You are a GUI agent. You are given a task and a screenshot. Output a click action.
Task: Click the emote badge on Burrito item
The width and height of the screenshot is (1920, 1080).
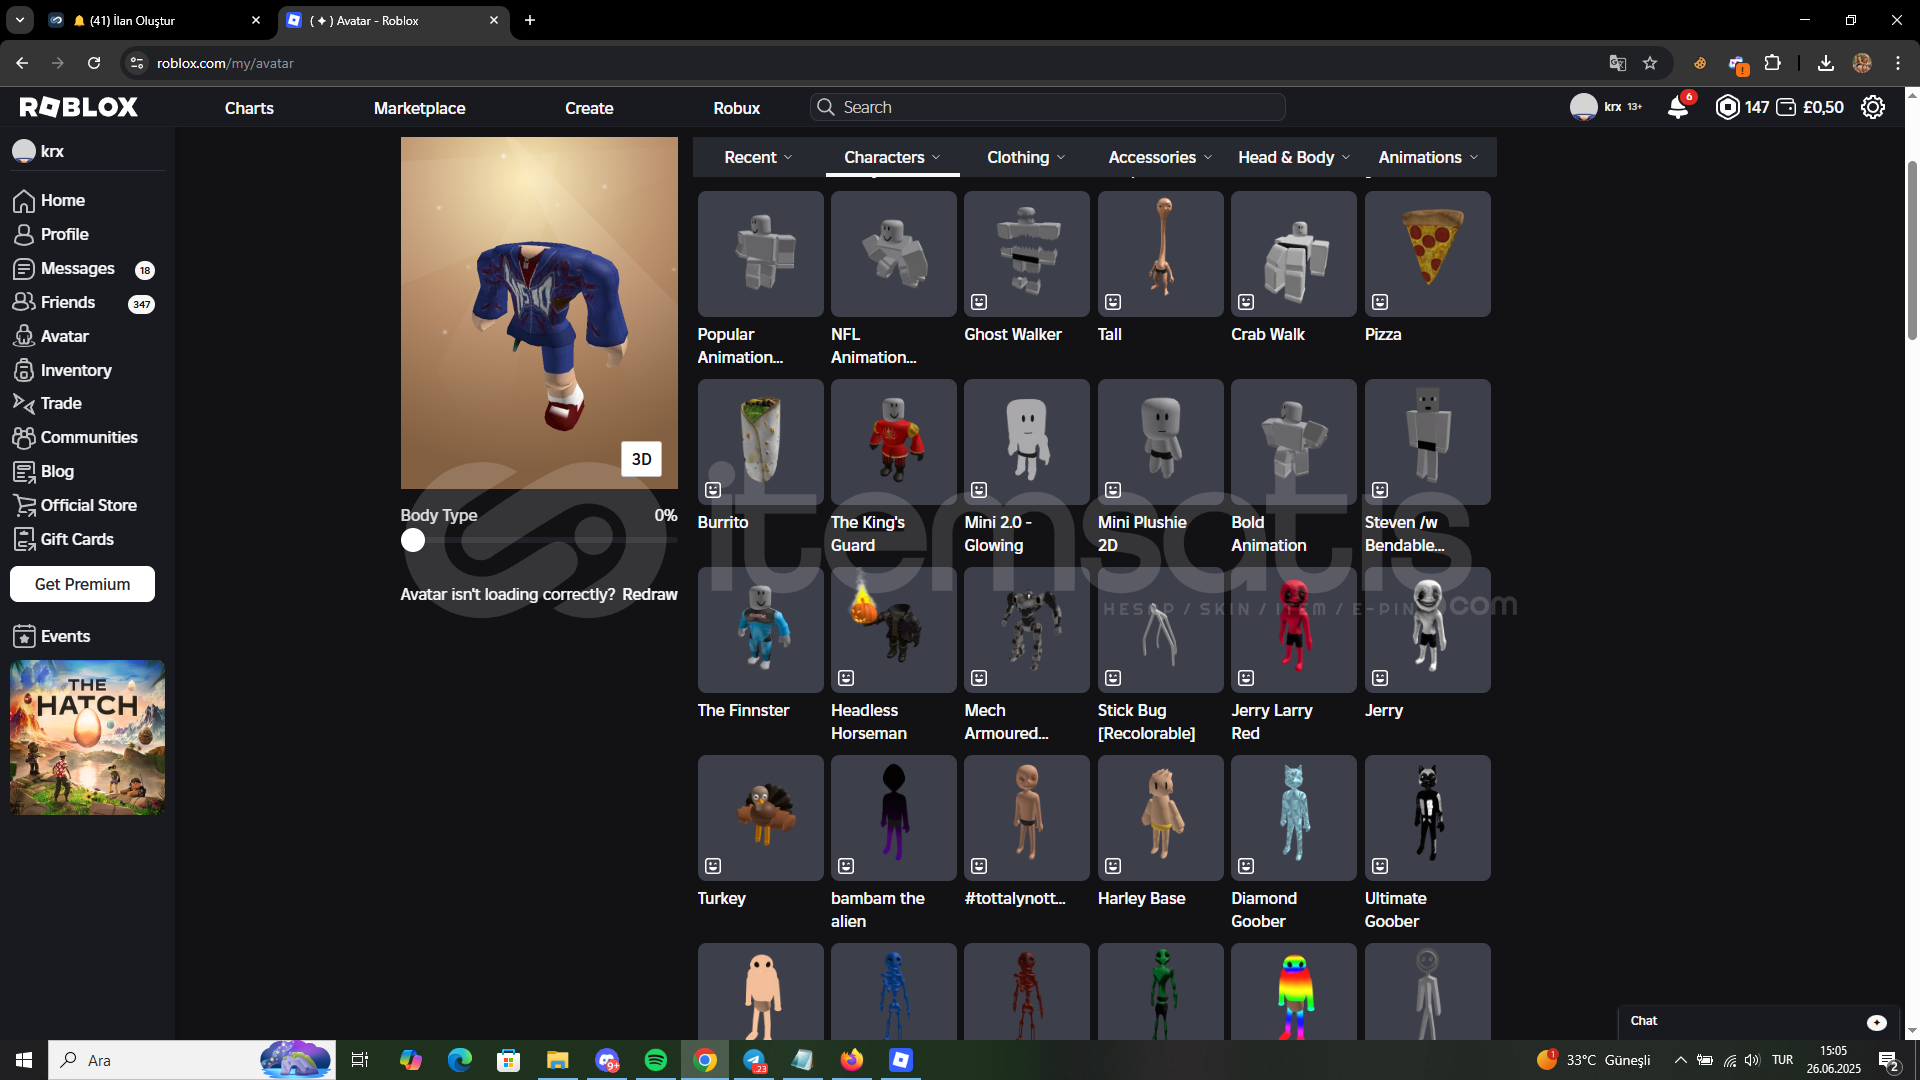[713, 490]
